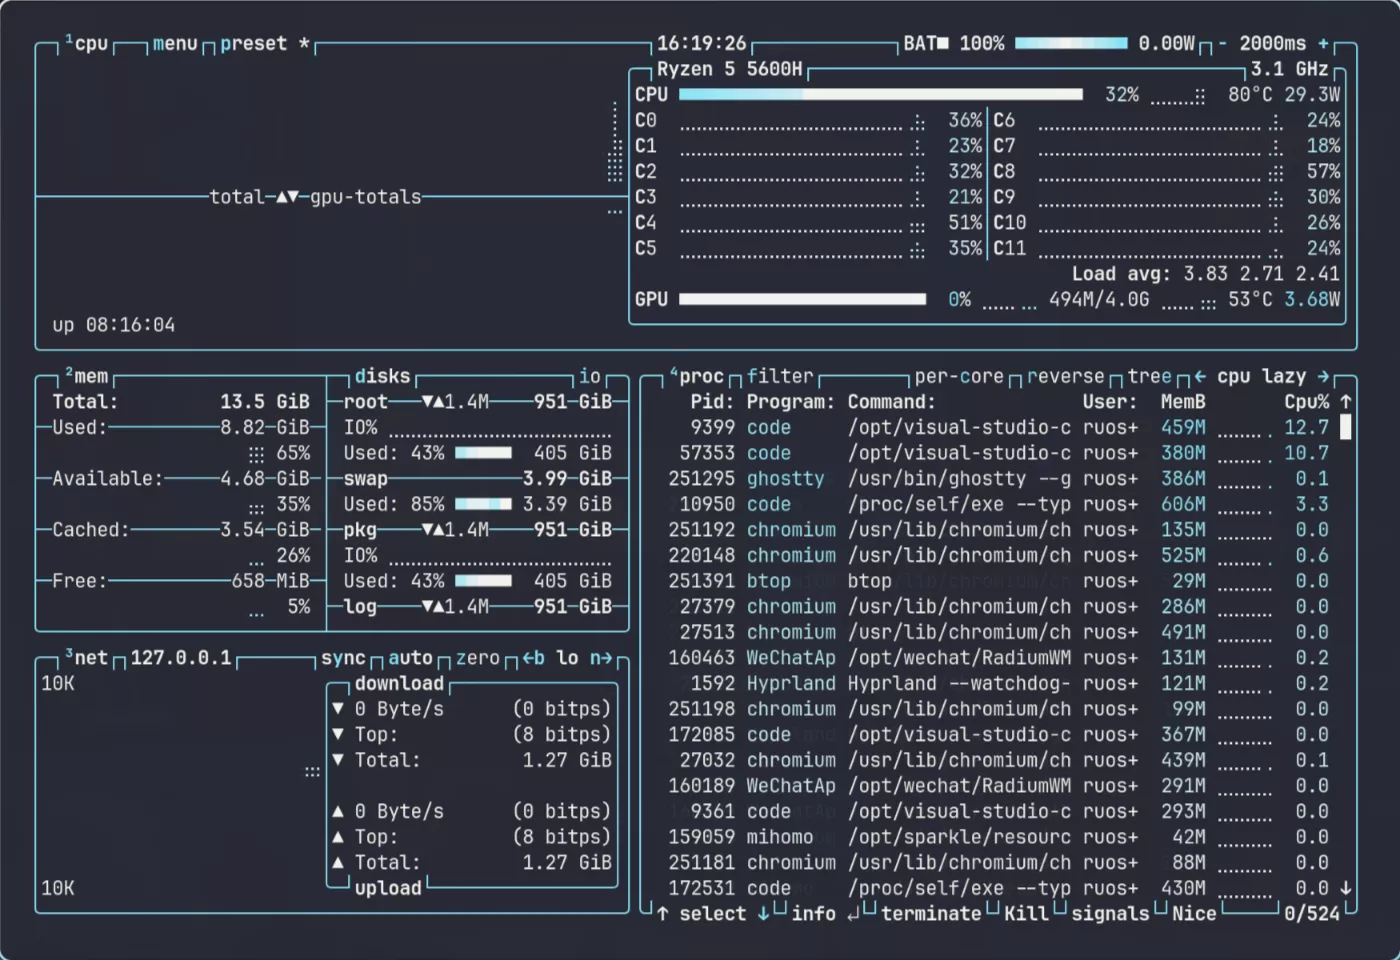Image resolution: width=1400 pixels, height=960 pixels.
Task: Click the filter option in proc box
Action: coord(779,377)
